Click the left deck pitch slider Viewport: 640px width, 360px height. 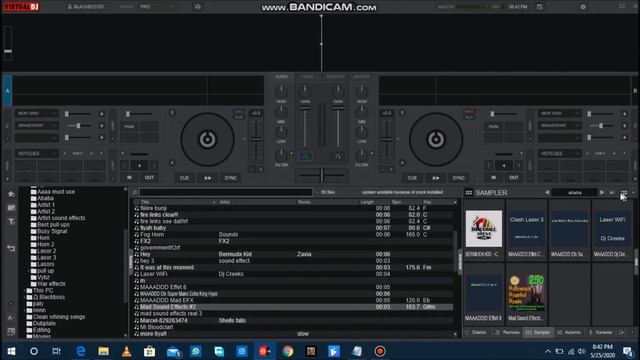[256, 140]
